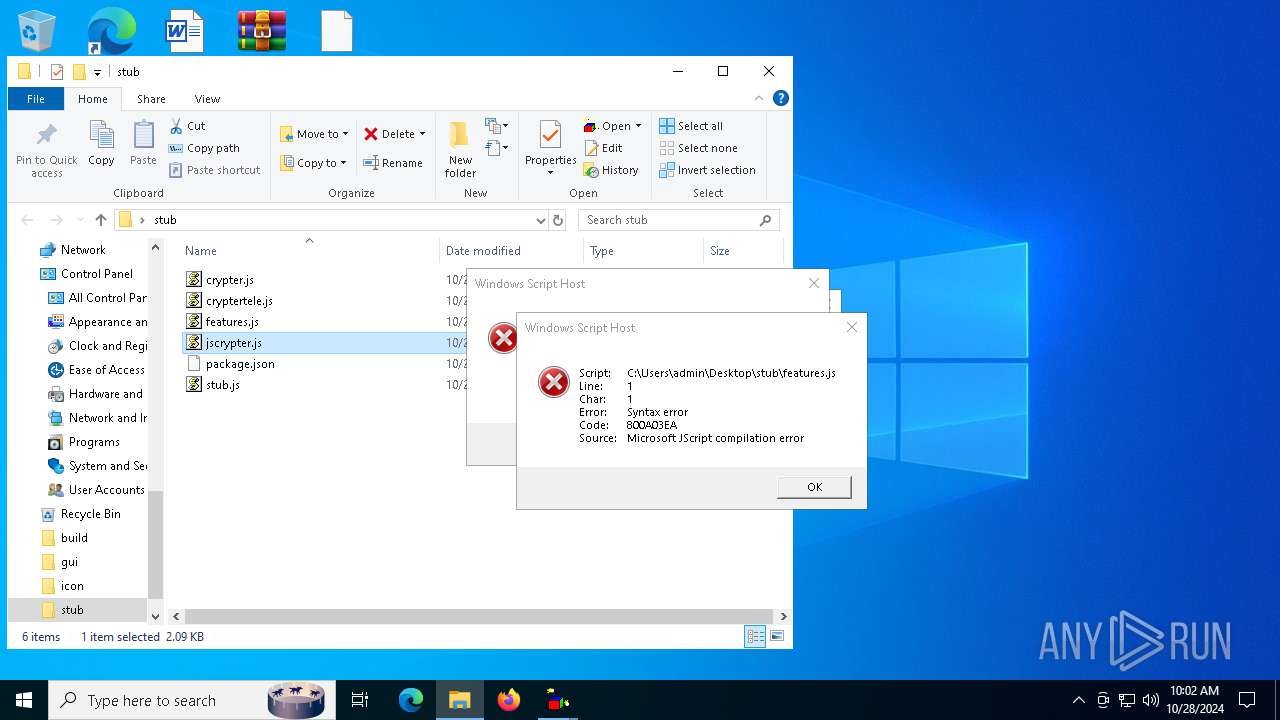1280x720 pixels.
Task: Click the volume icon in system tray
Action: (x=1151, y=700)
